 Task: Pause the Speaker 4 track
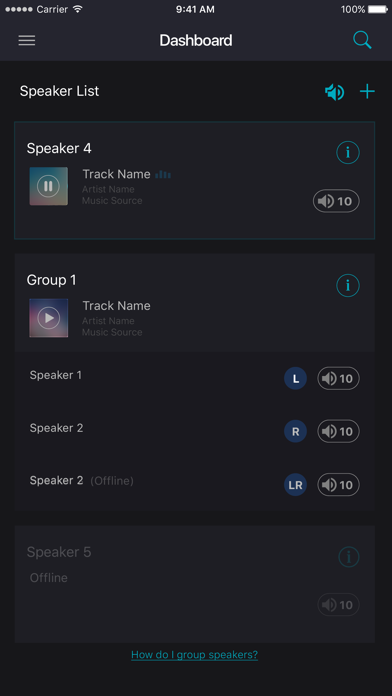pyautogui.click(x=48, y=186)
